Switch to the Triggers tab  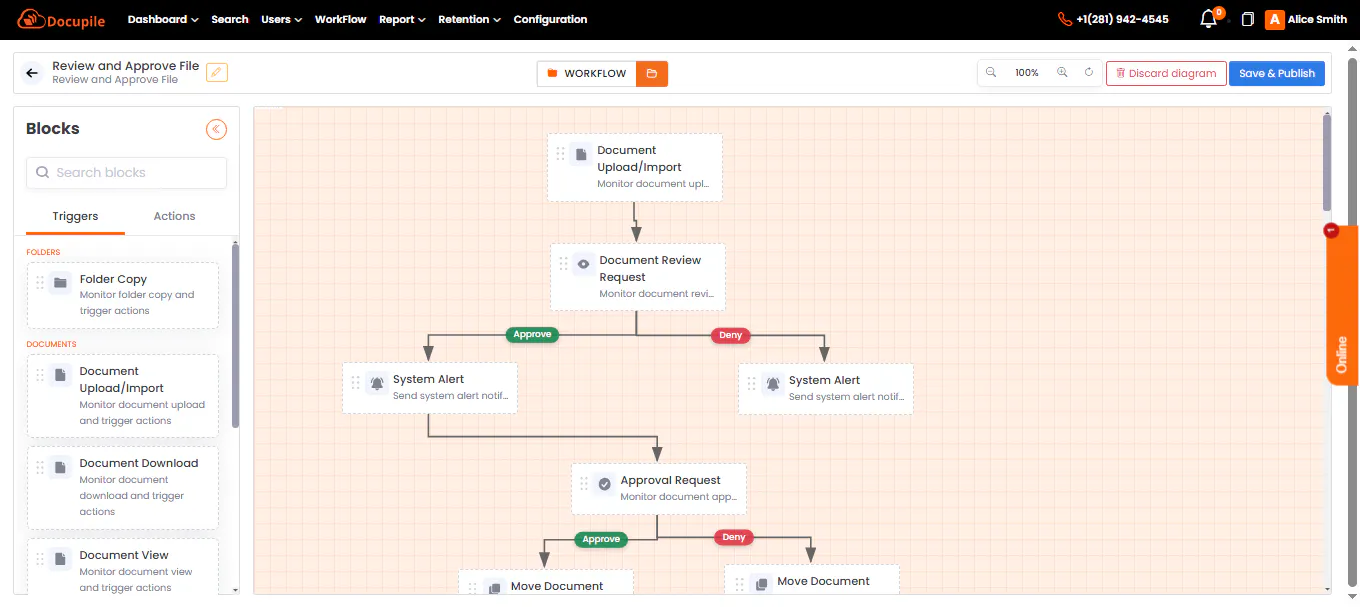pyautogui.click(x=75, y=216)
